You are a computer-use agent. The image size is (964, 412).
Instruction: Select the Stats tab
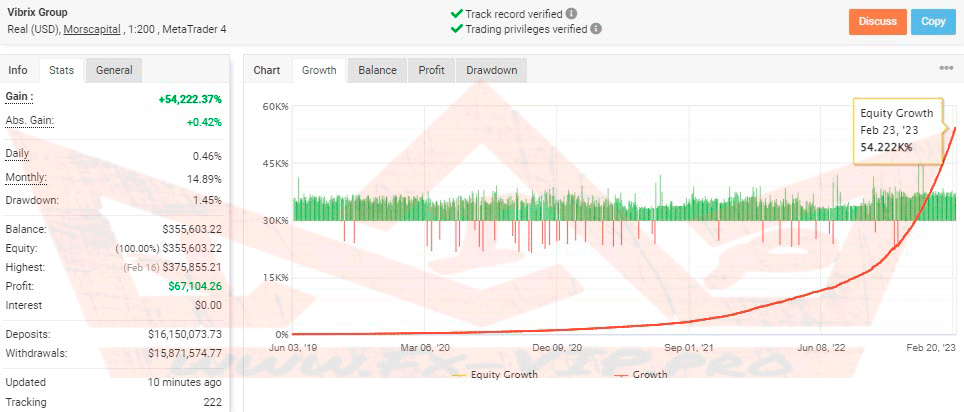click(x=61, y=70)
